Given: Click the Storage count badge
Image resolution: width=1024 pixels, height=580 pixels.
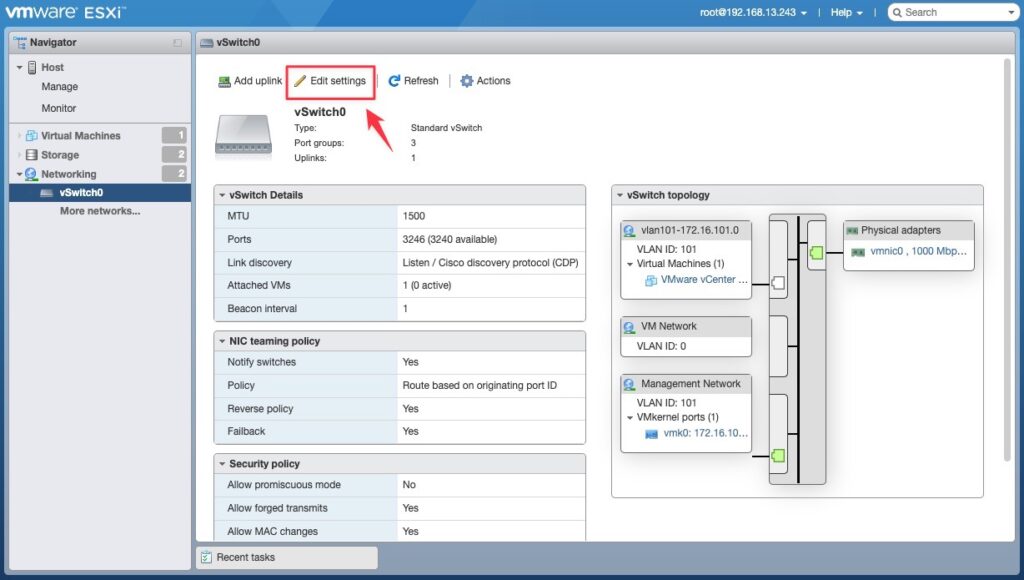Looking at the screenshot, I should (174, 155).
